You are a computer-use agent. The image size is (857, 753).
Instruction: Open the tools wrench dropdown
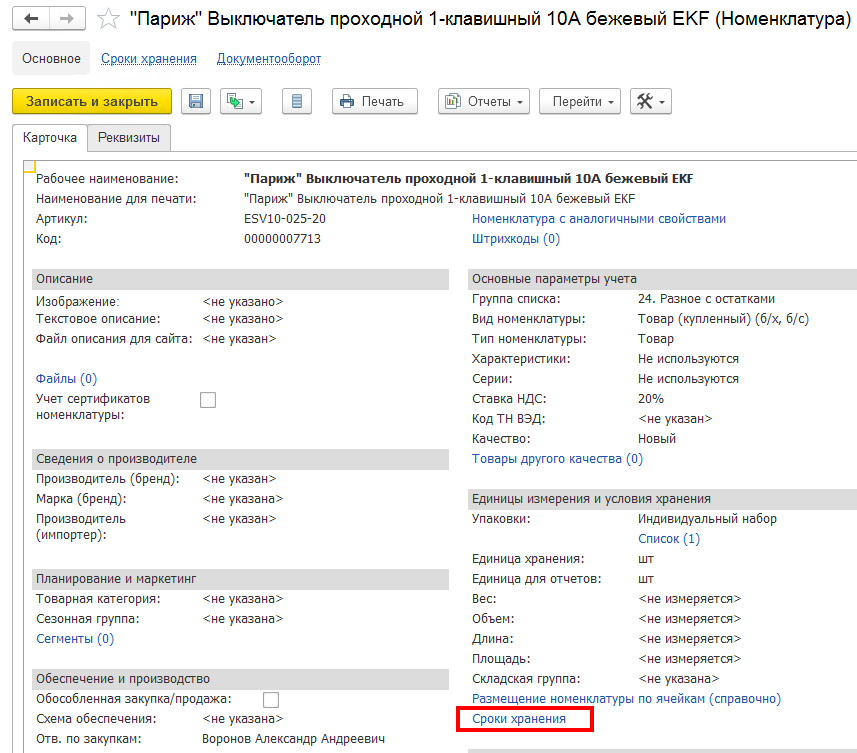click(x=650, y=101)
